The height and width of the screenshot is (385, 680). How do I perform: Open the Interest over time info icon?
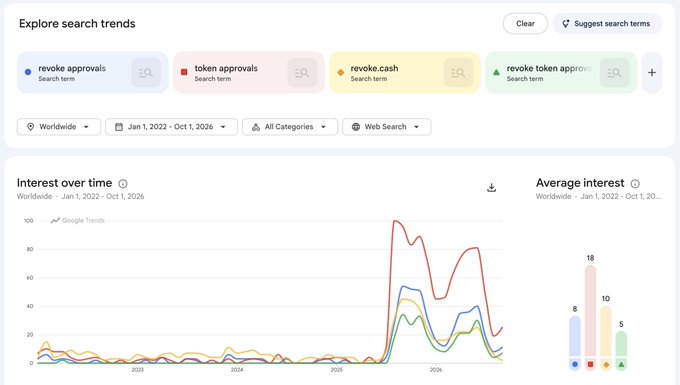coord(123,183)
